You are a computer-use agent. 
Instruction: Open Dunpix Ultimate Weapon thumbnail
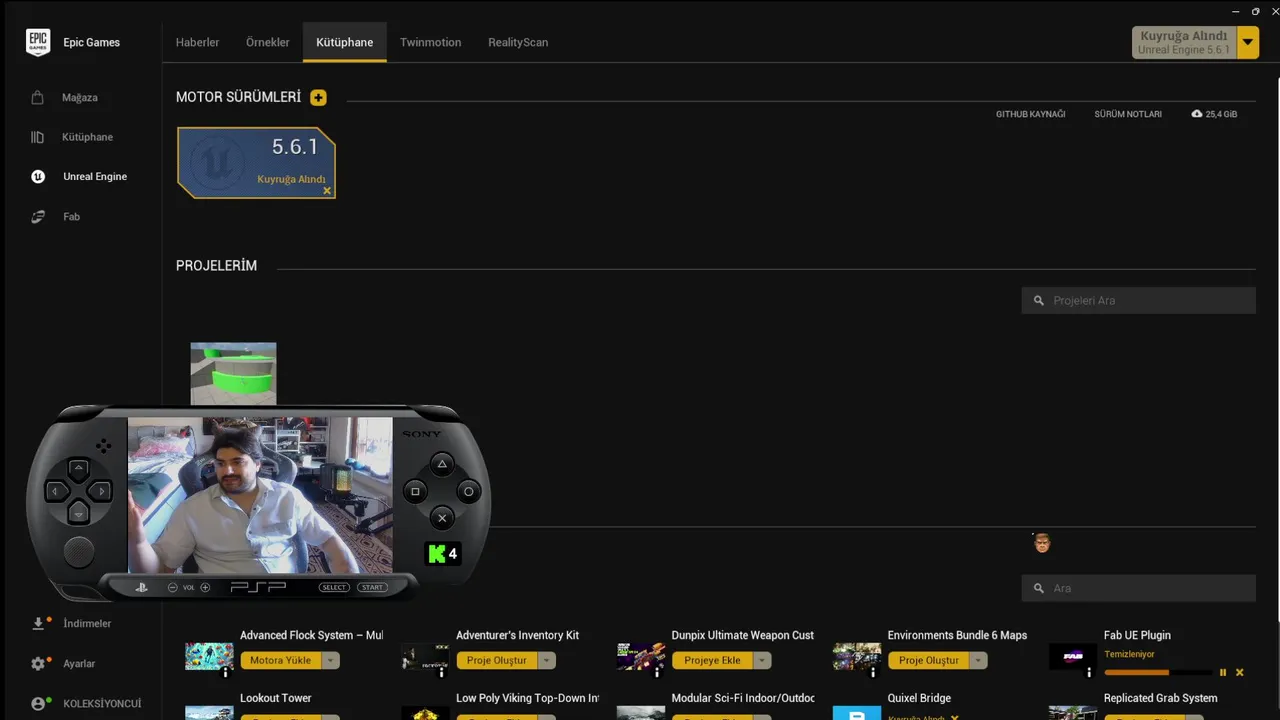pos(641,656)
